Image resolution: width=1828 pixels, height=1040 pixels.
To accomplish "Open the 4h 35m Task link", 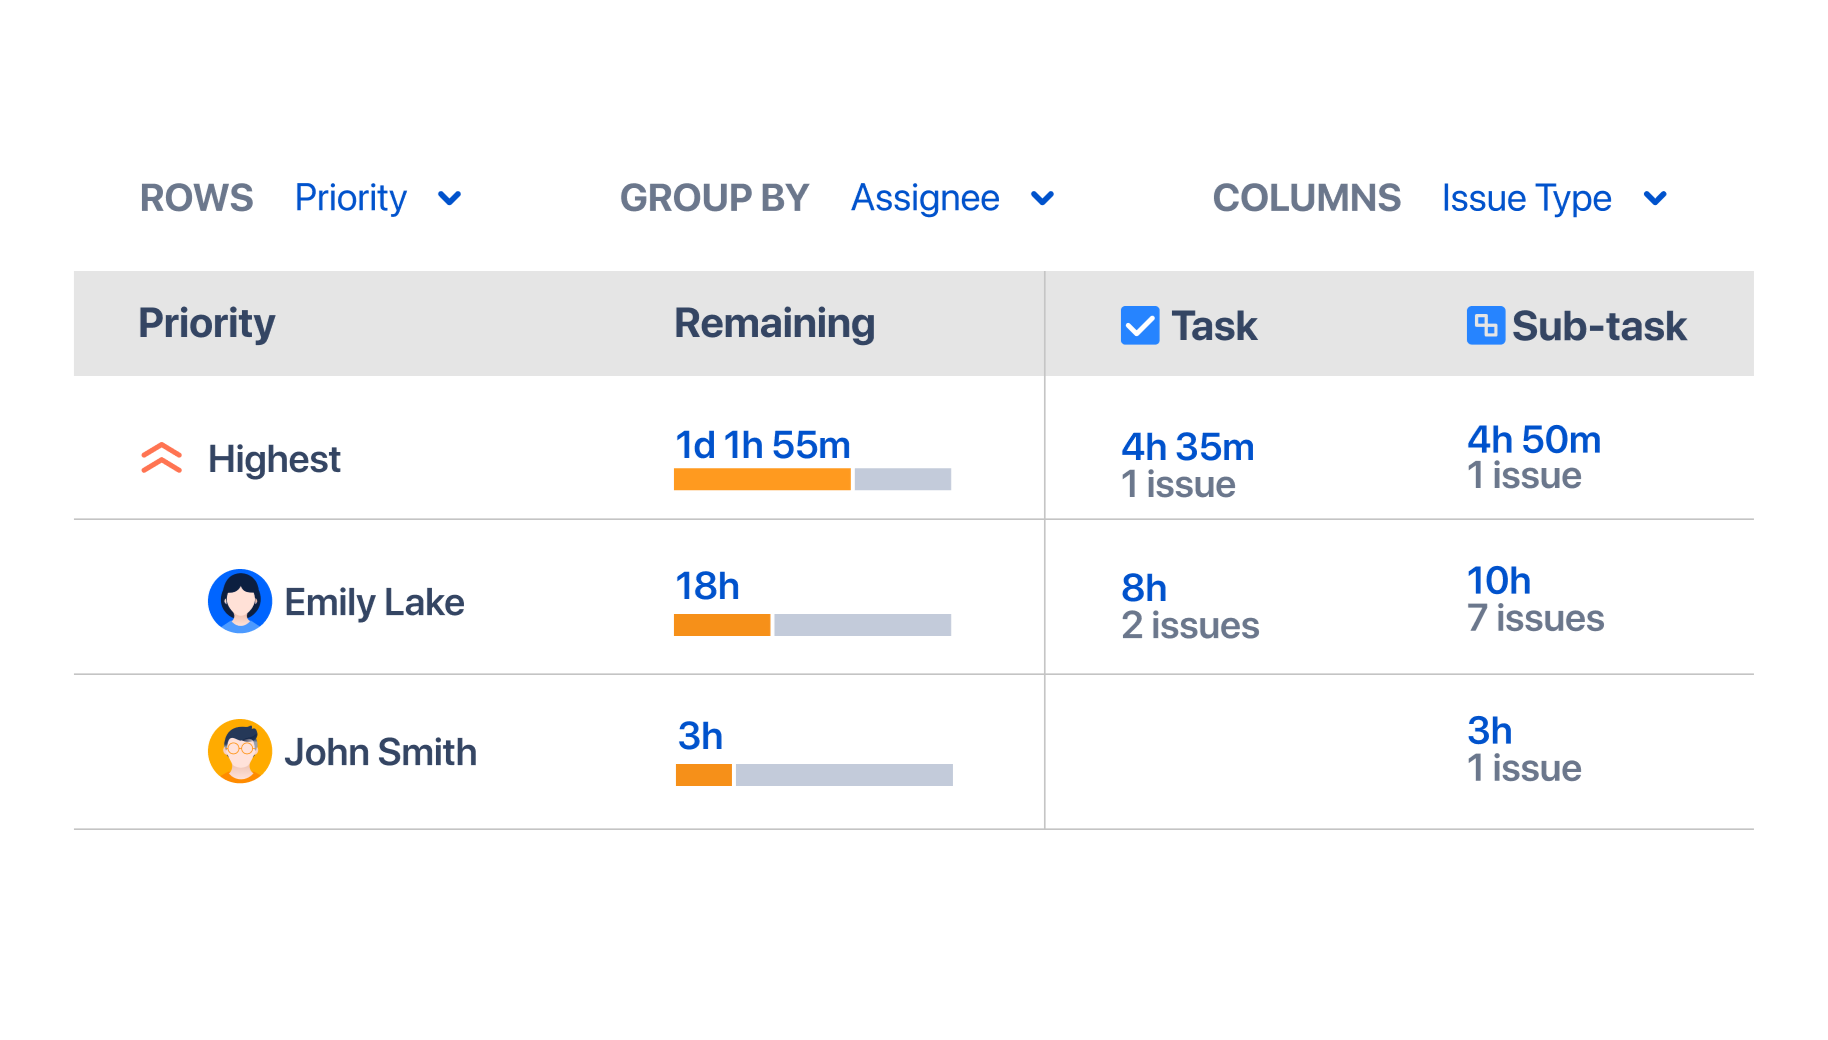I will (1187, 447).
